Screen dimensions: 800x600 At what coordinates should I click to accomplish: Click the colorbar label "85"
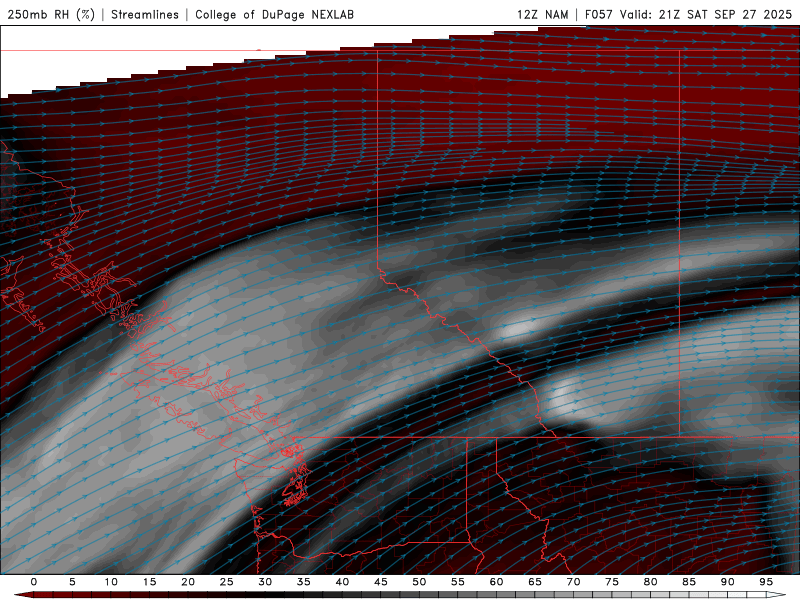pos(689,582)
